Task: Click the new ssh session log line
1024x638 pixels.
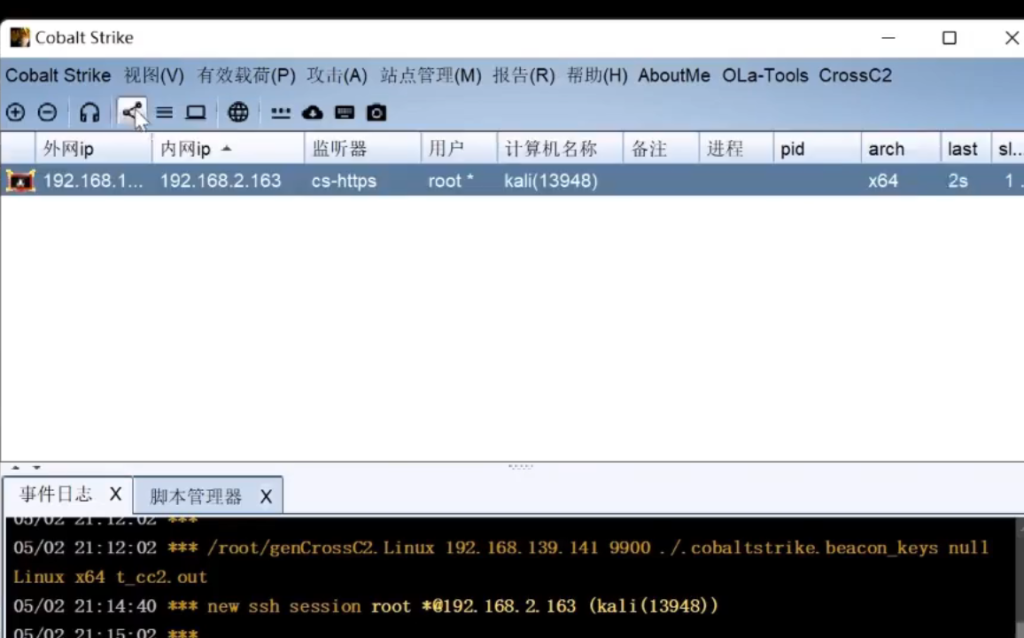Action: (366, 606)
